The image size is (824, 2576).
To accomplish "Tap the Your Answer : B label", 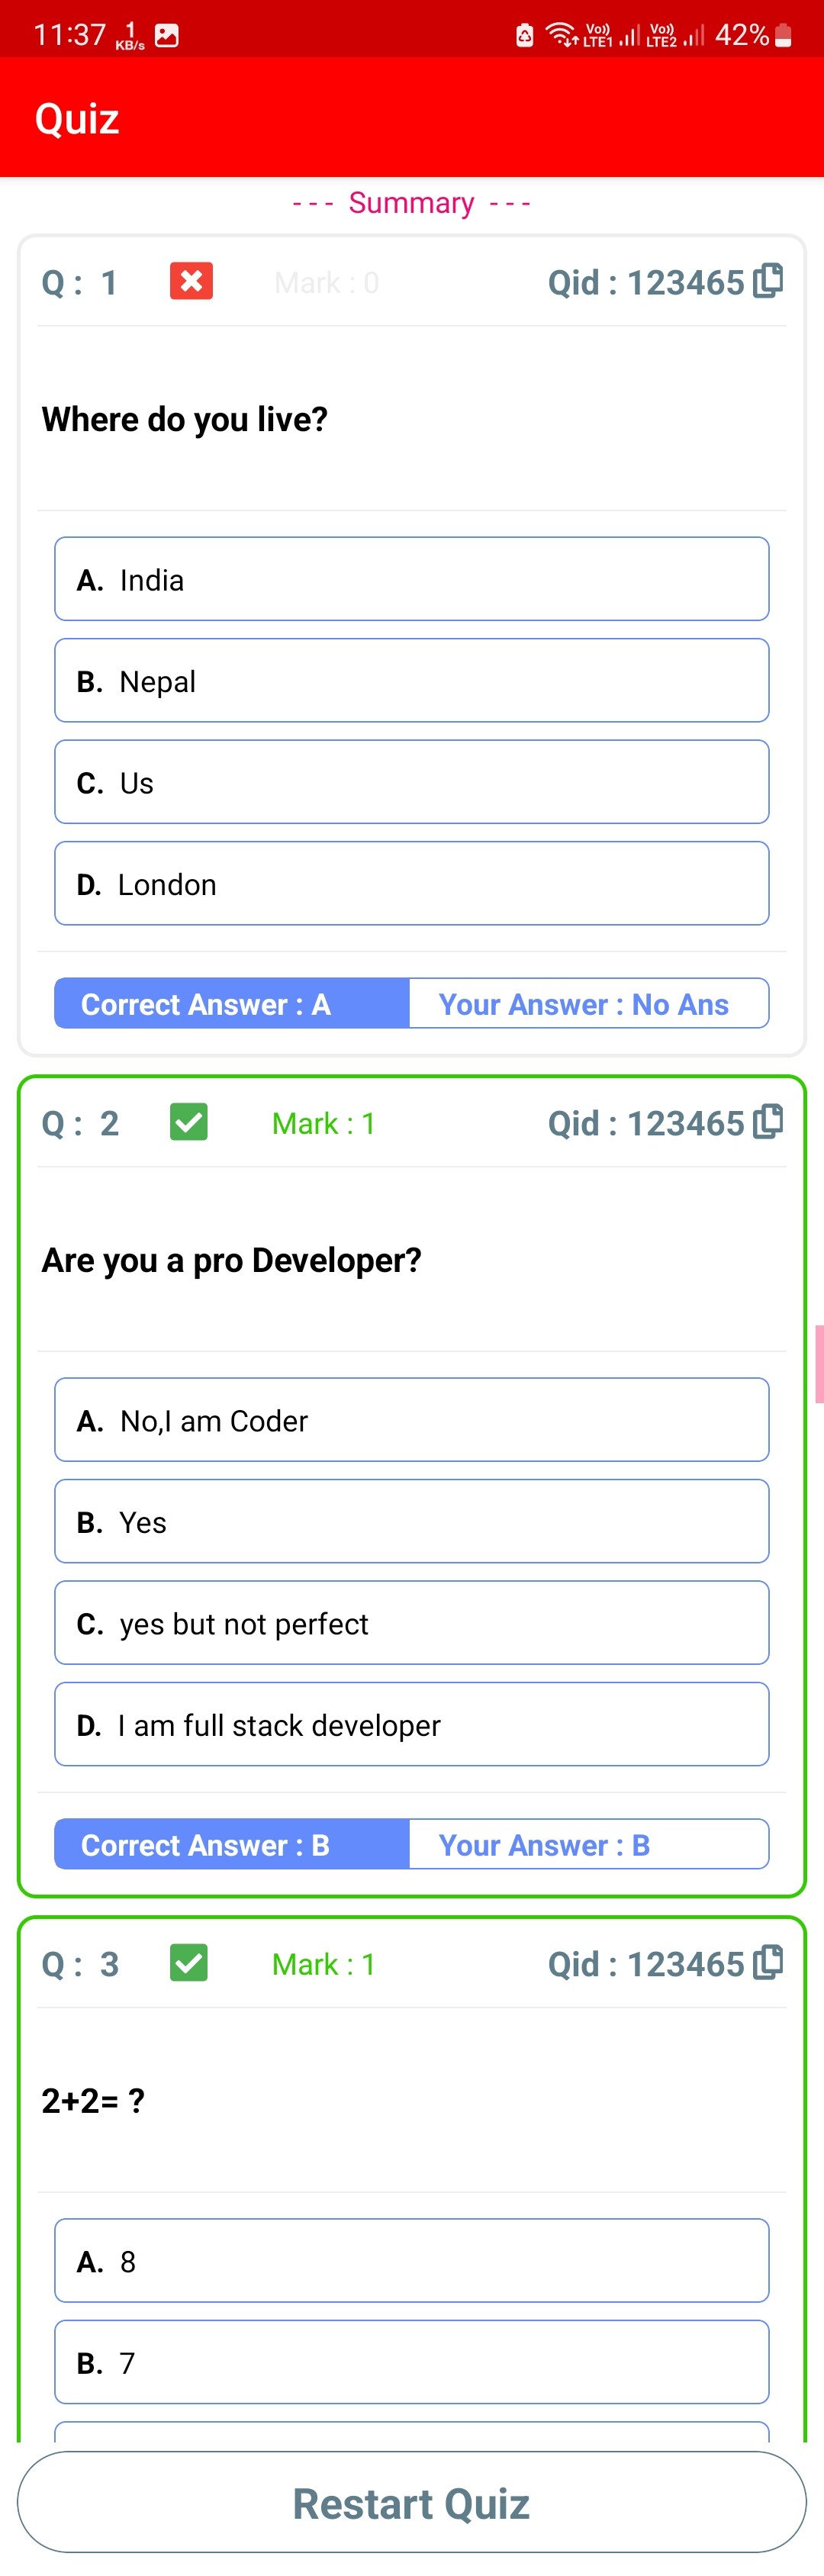I will click(588, 1845).
